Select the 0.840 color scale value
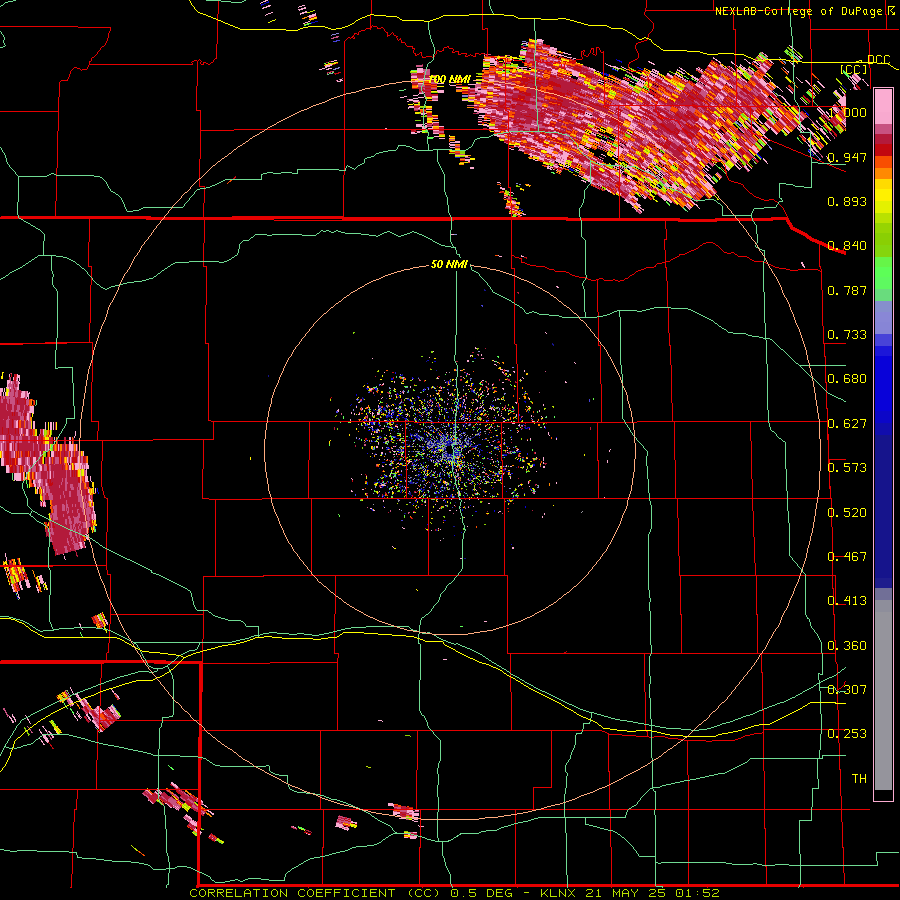The image size is (900, 900). (x=847, y=246)
